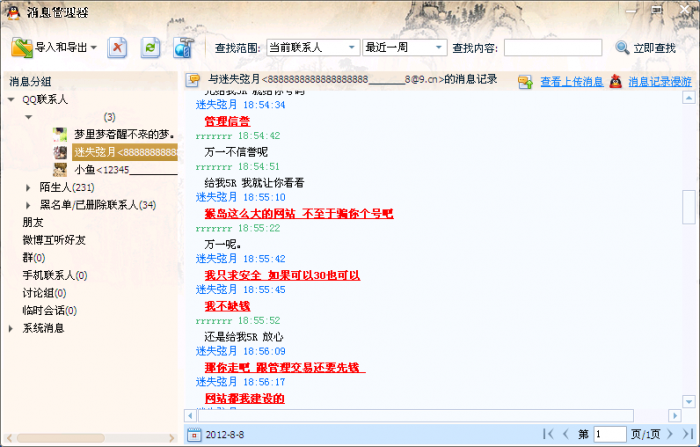Click the search content input field
The image size is (700, 447).
(553, 47)
